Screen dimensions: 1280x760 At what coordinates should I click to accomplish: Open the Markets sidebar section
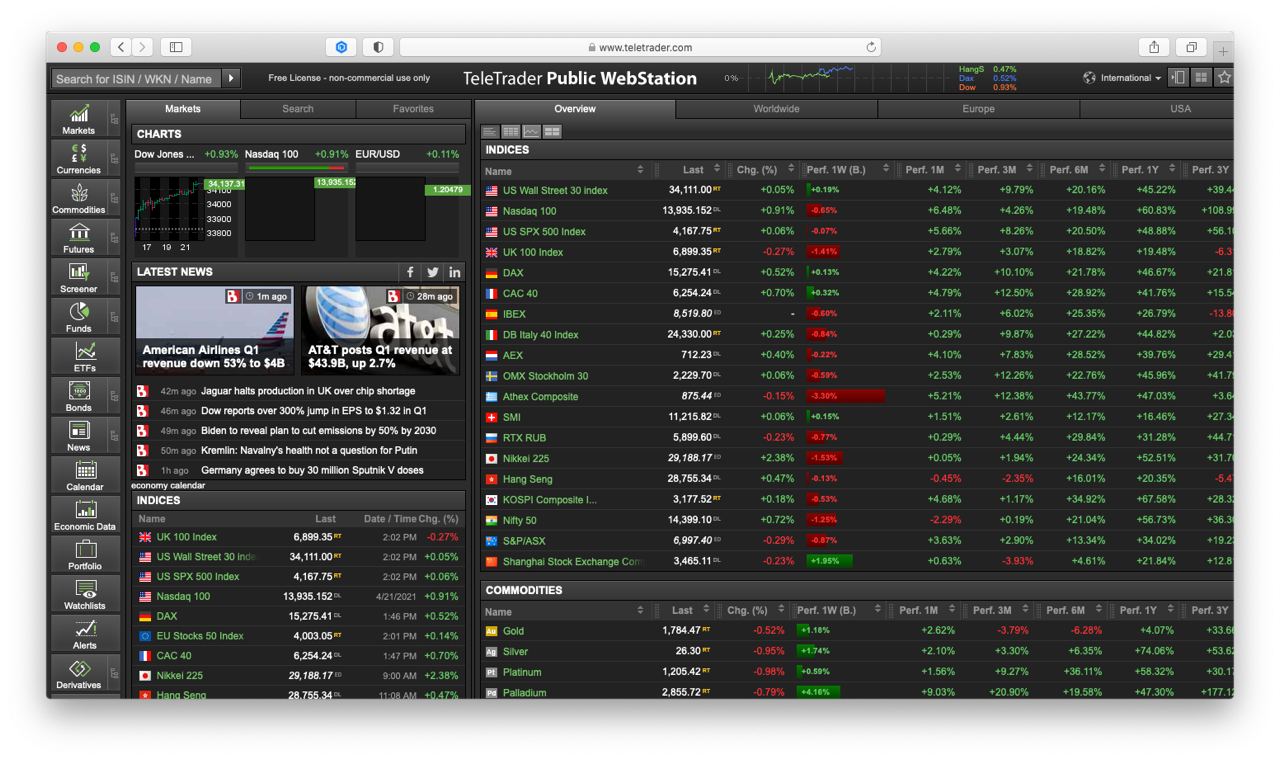pyautogui.click(x=79, y=119)
